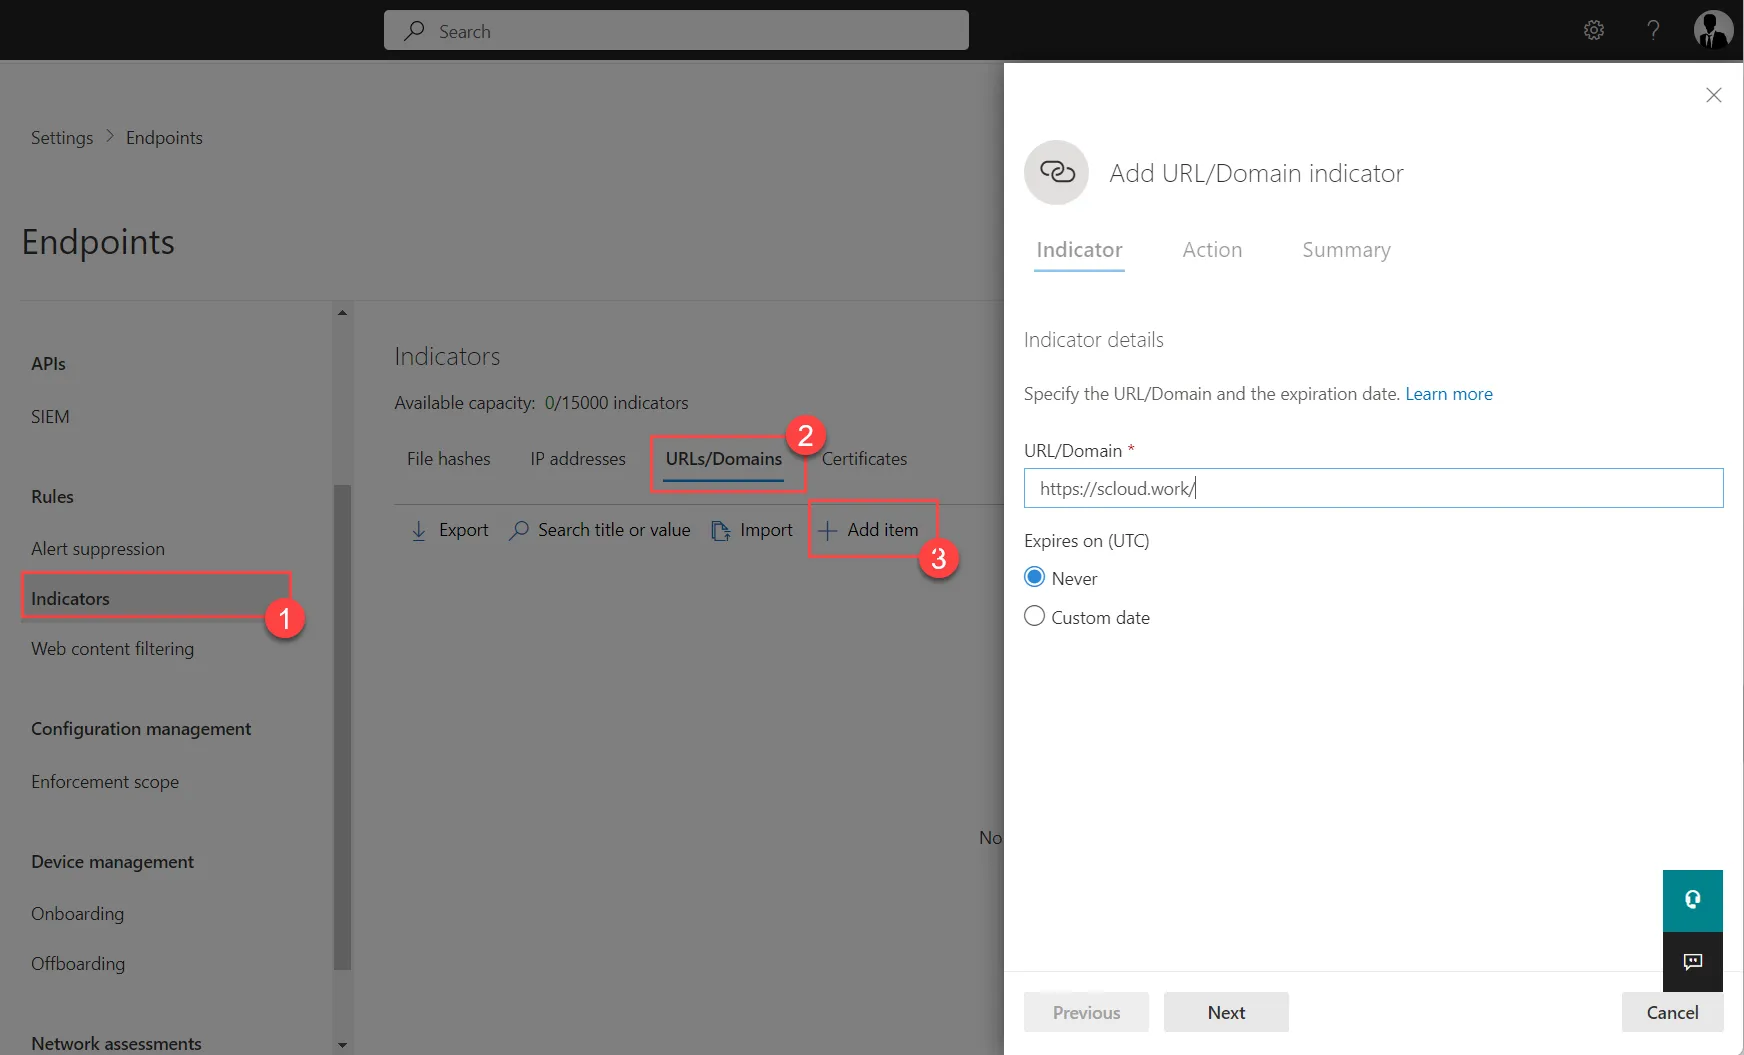Viewport: 1744px width, 1055px height.
Task: Click the Available capacity 0/15000 indicators text
Action: tap(541, 403)
